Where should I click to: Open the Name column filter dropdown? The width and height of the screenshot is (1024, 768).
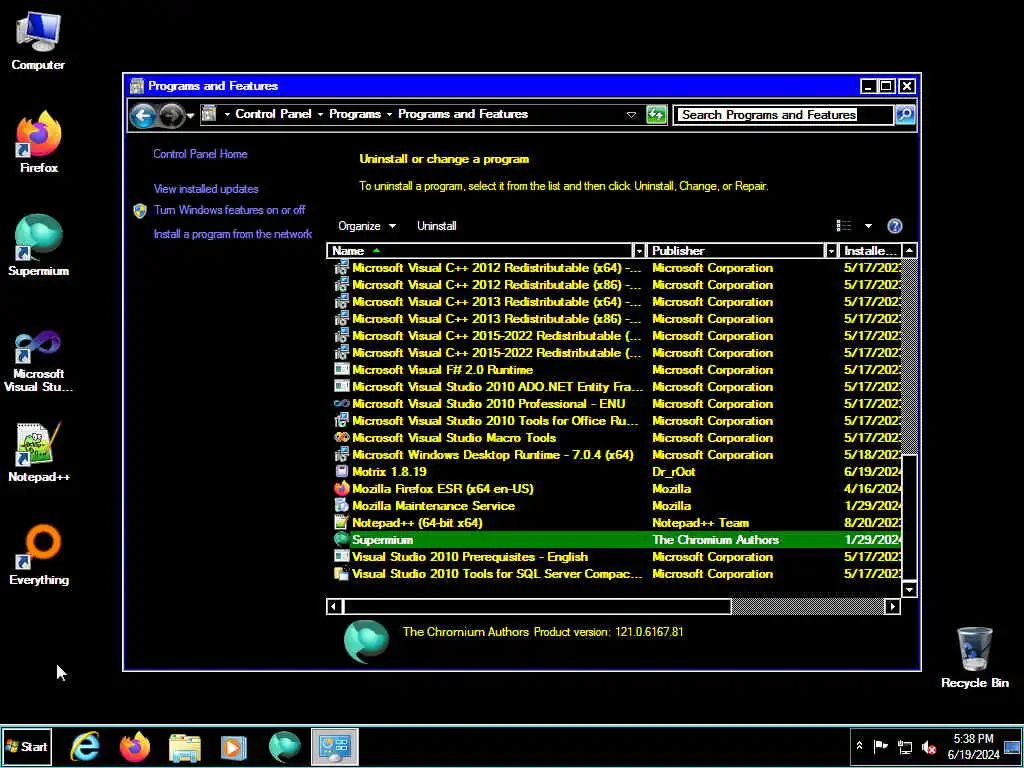pos(639,251)
